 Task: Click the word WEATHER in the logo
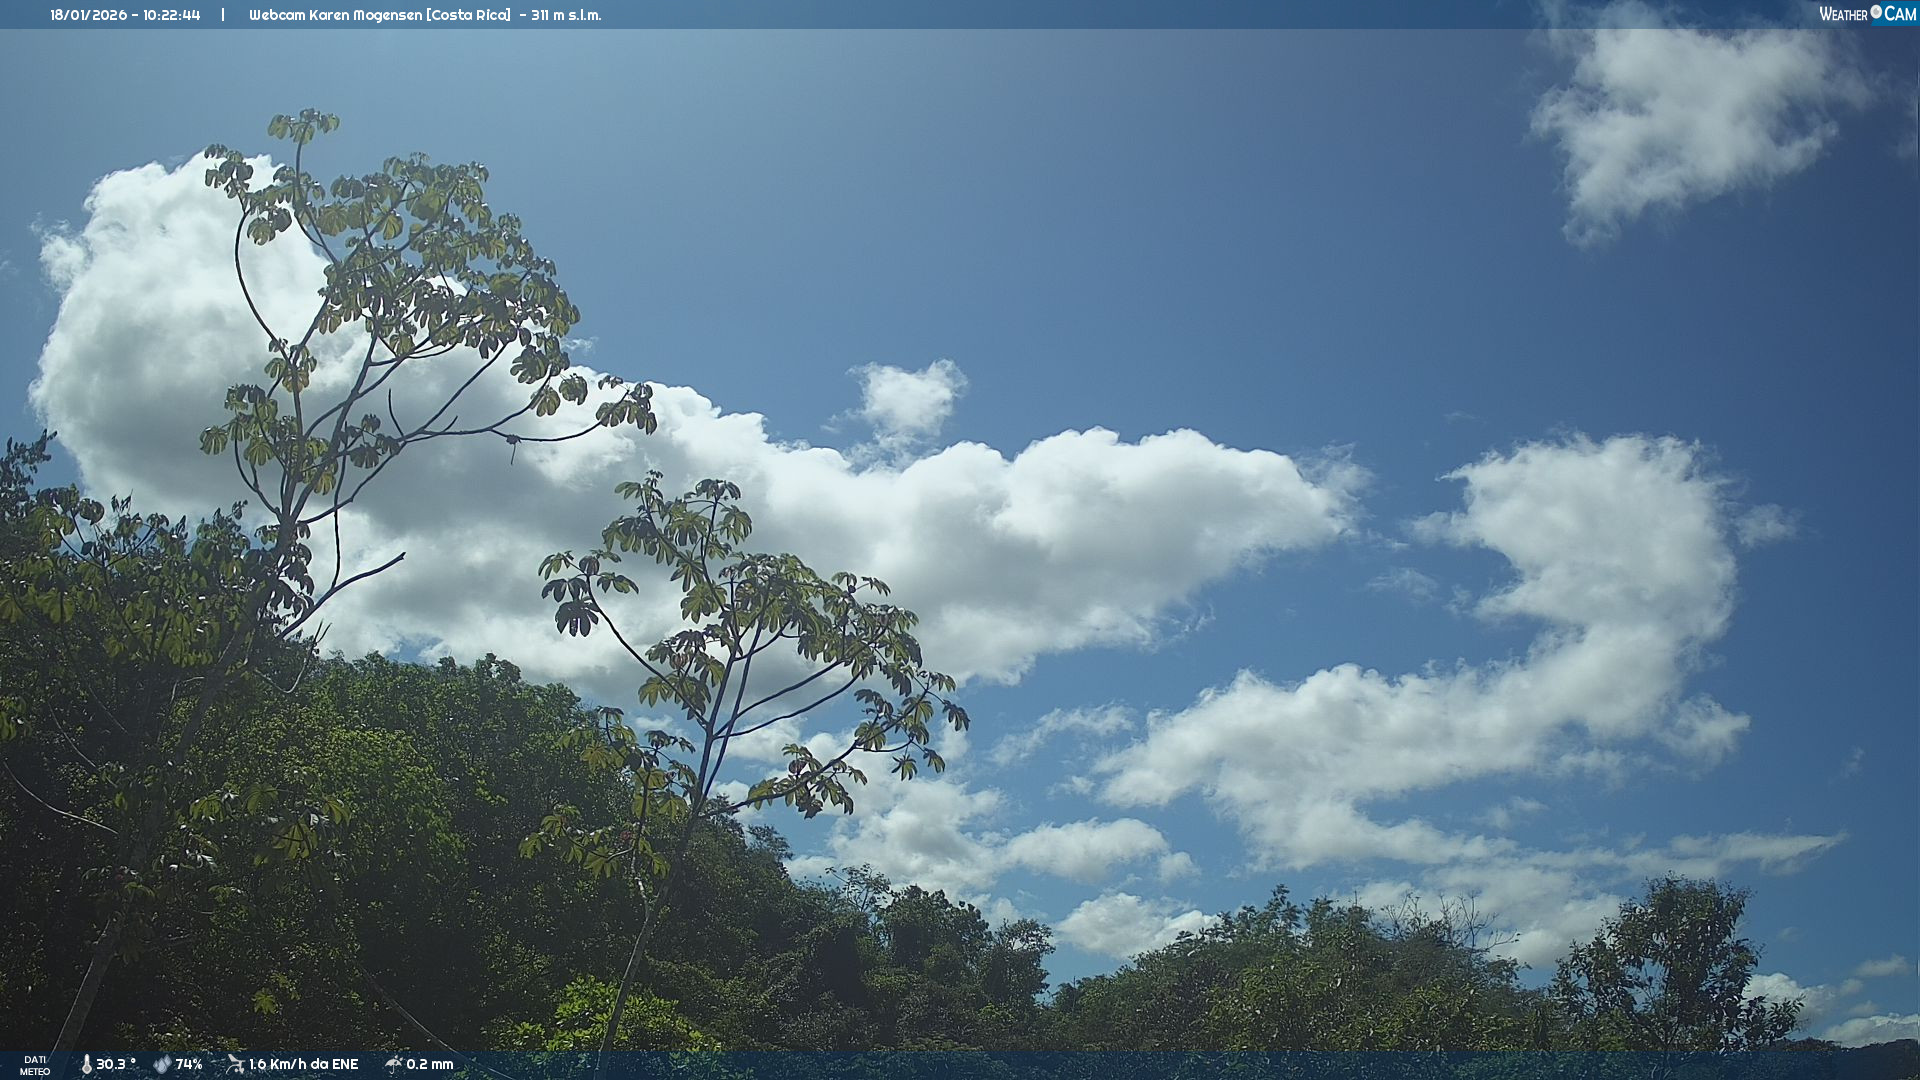coord(1843,14)
